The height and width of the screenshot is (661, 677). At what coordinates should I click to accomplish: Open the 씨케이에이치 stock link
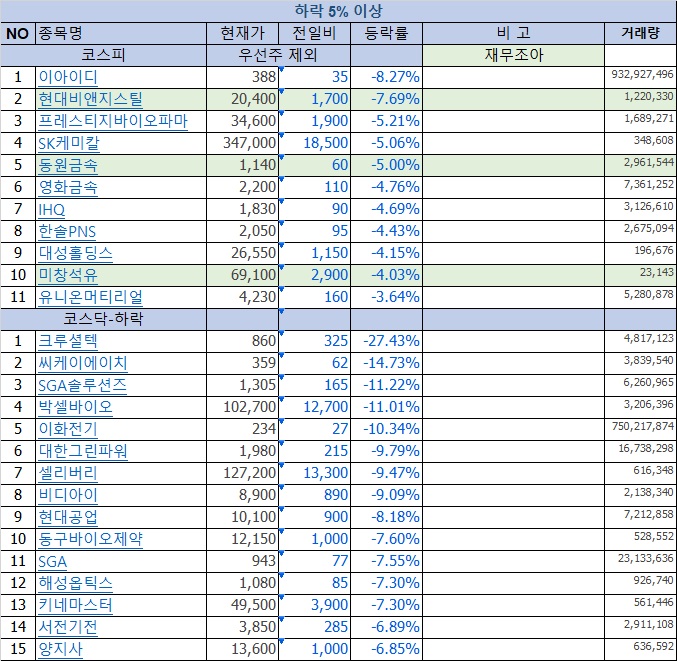(x=83, y=364)
